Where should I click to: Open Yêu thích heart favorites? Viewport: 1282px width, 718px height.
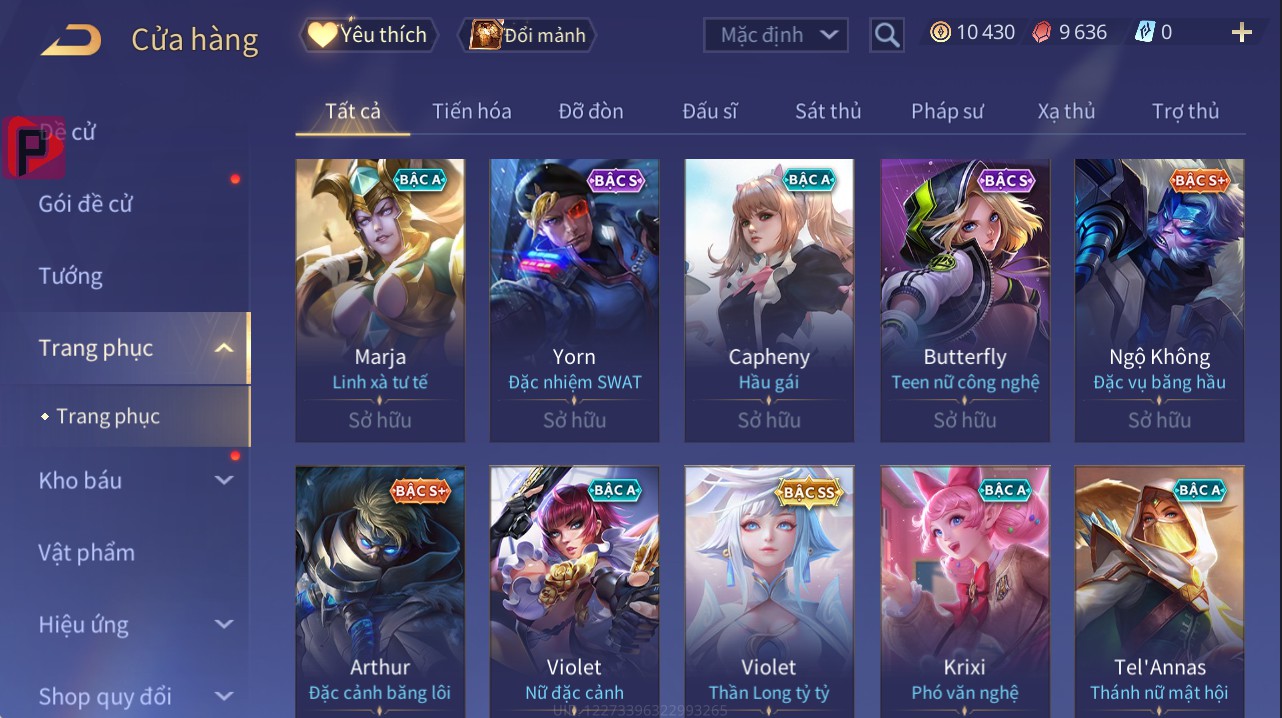tap(368, 35)
